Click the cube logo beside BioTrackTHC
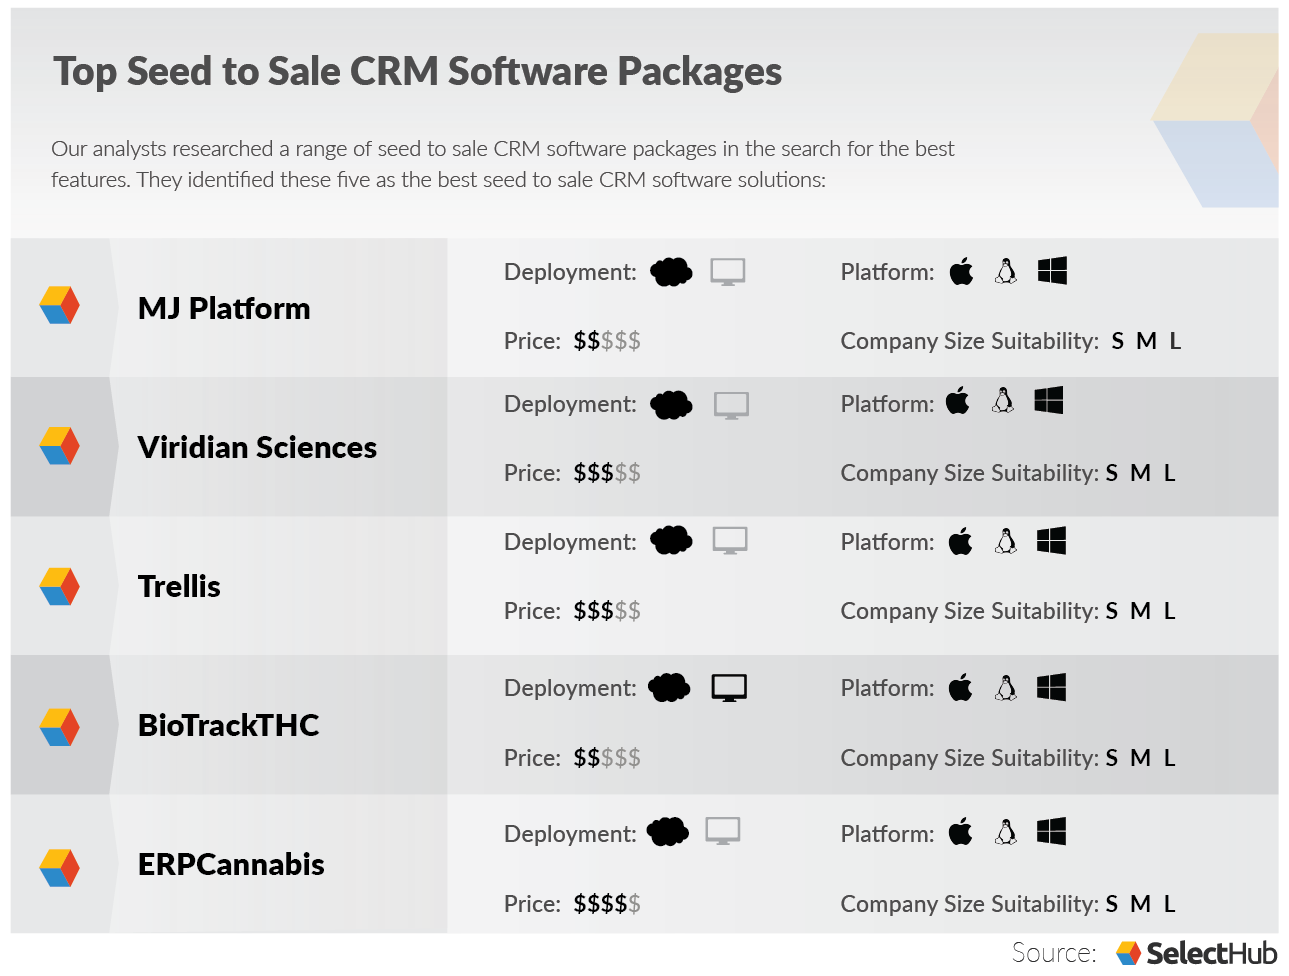The width and height of the screenshot is (1289, 976). coord(59,727)
